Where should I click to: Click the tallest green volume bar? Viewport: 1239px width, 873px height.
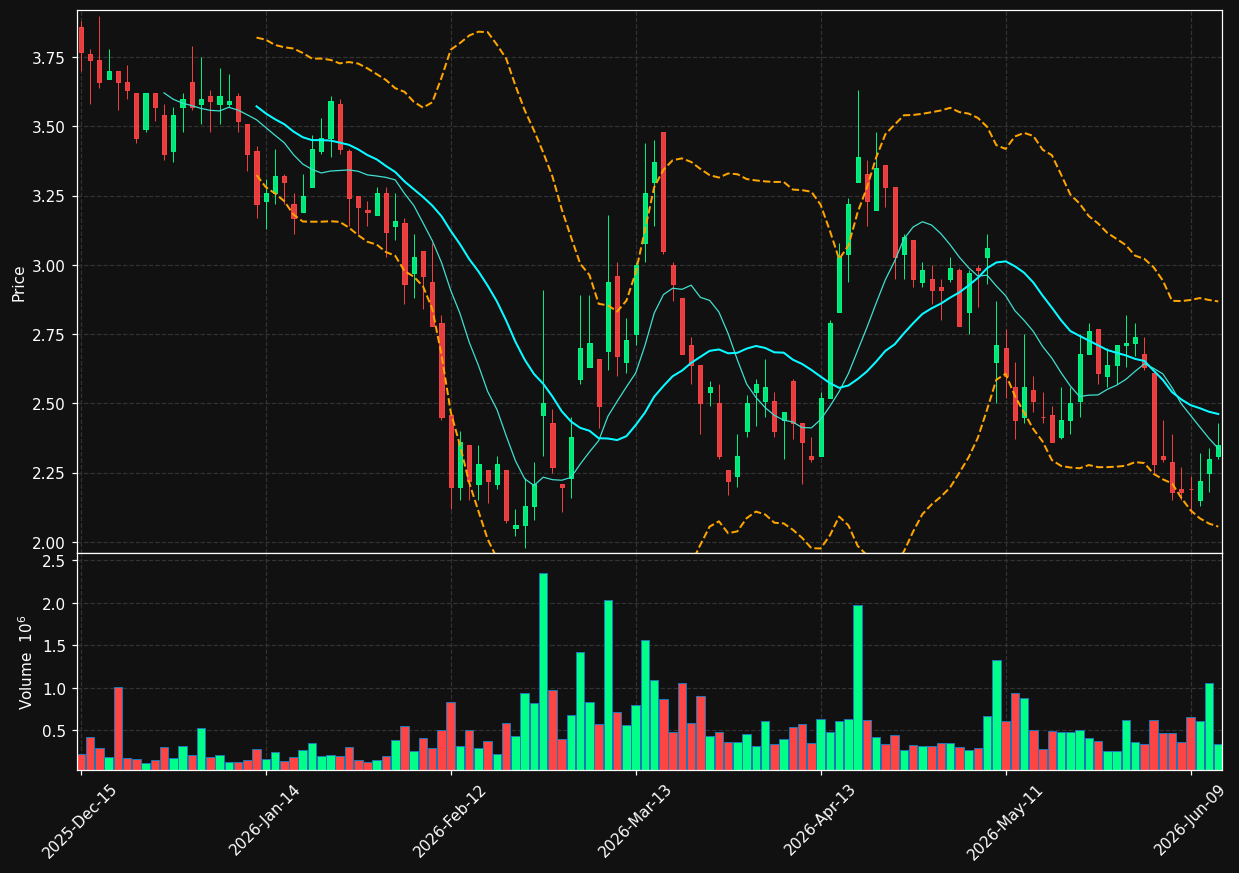pos(543,671)
